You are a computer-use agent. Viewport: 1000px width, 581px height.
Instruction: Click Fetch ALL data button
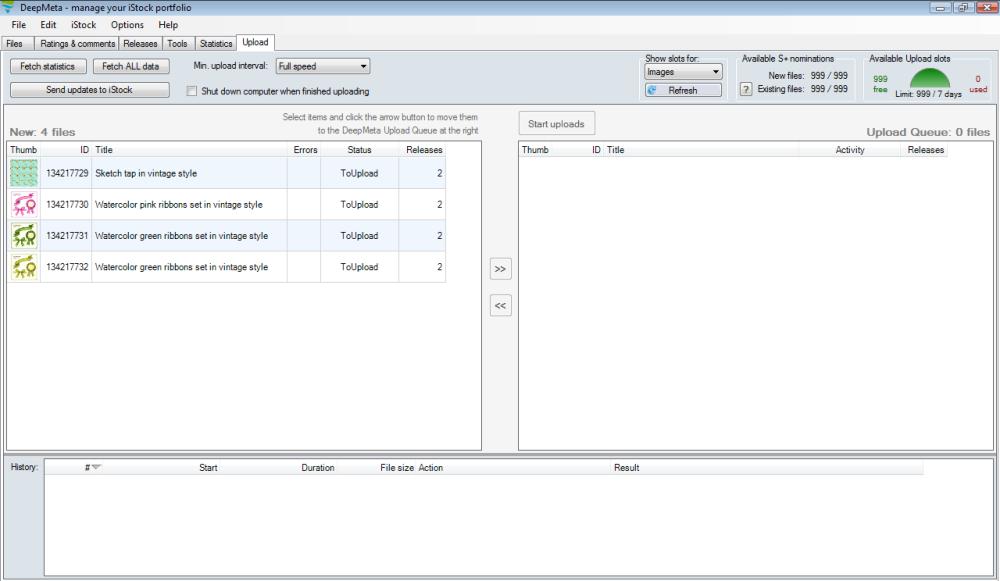coord(131,66)
